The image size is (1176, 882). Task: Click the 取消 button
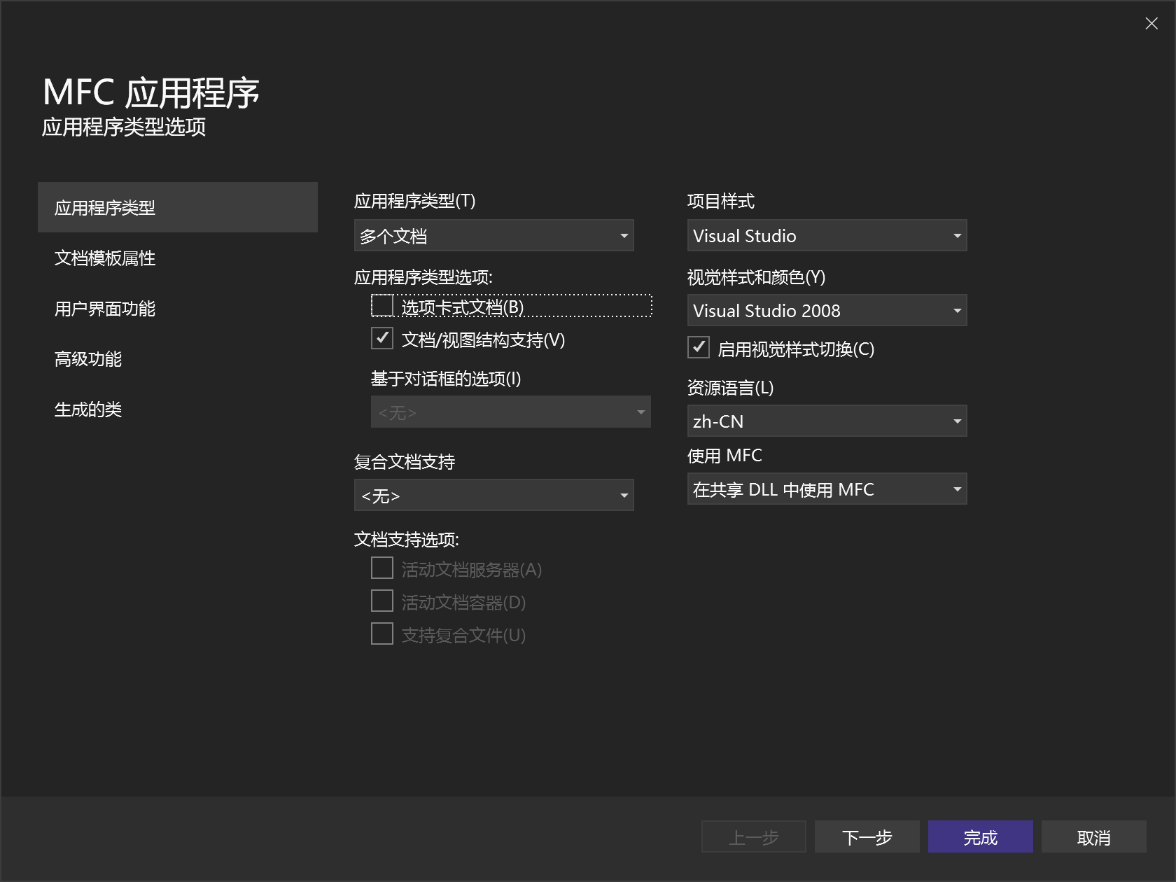pos(1093,837)
